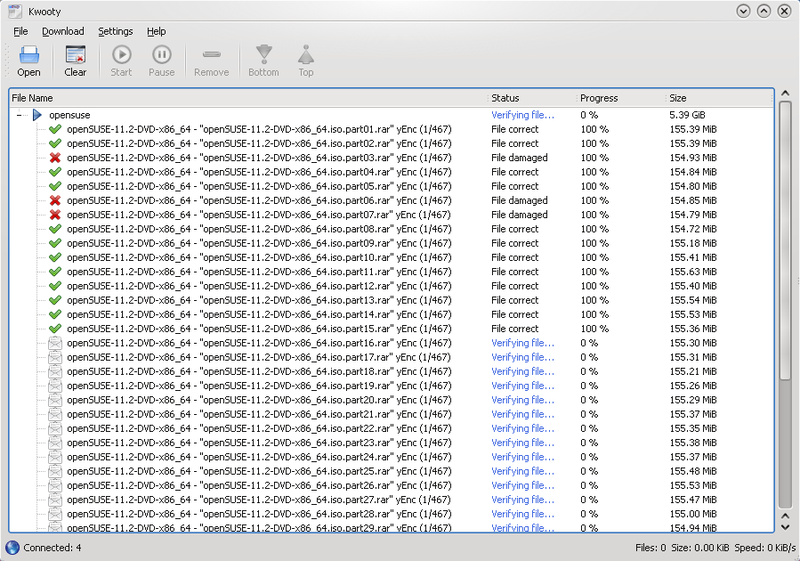Screen dimensions: 800x561
Task: Click the globe connection icon in status bar
Action: (x=12, y=548)
